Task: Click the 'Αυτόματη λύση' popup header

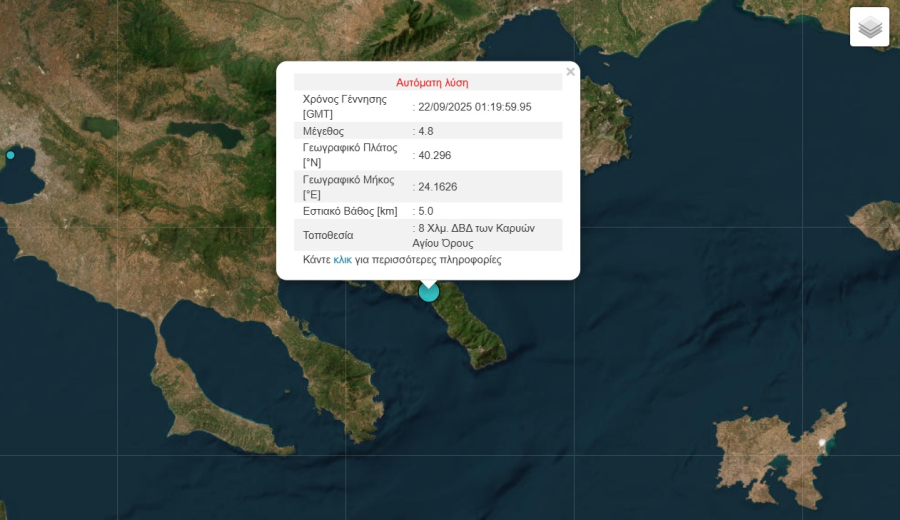Action: (432, 83)
